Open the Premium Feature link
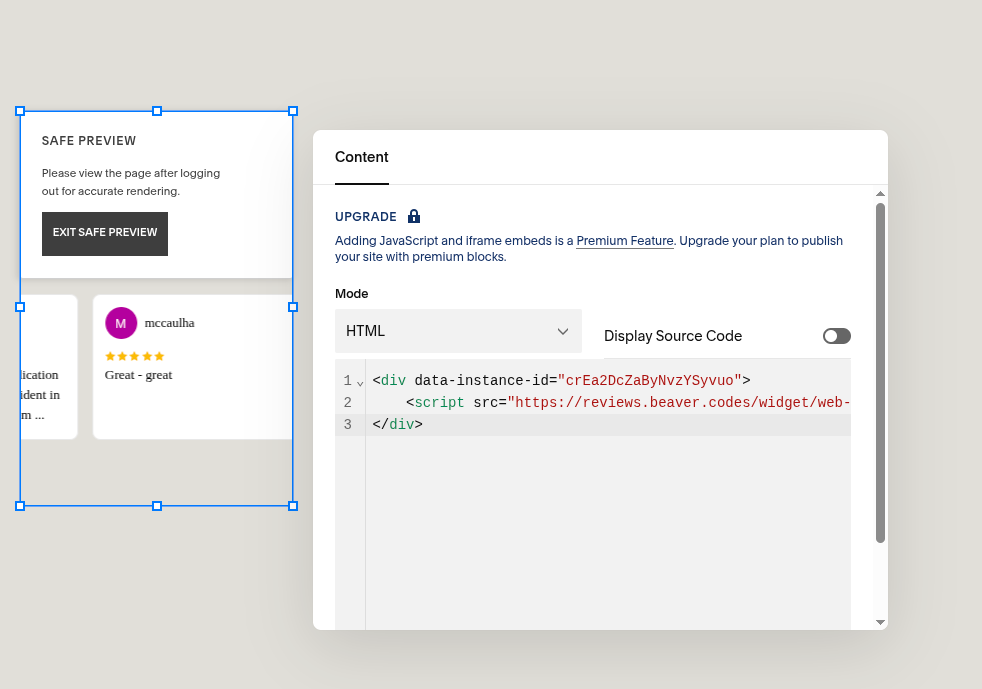This screenshot has width=982, height=689. pos(625,241)
